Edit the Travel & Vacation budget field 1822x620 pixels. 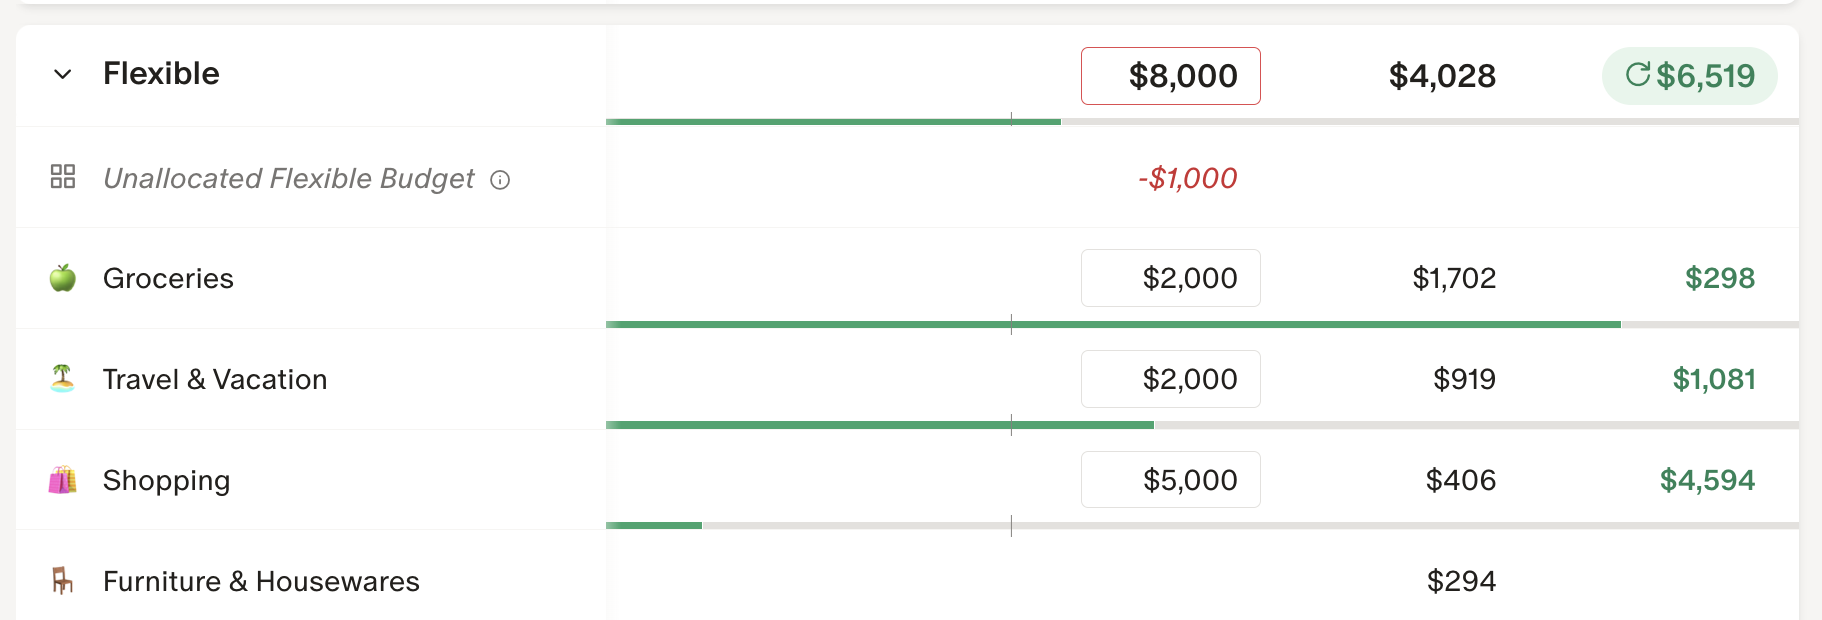1170,379
